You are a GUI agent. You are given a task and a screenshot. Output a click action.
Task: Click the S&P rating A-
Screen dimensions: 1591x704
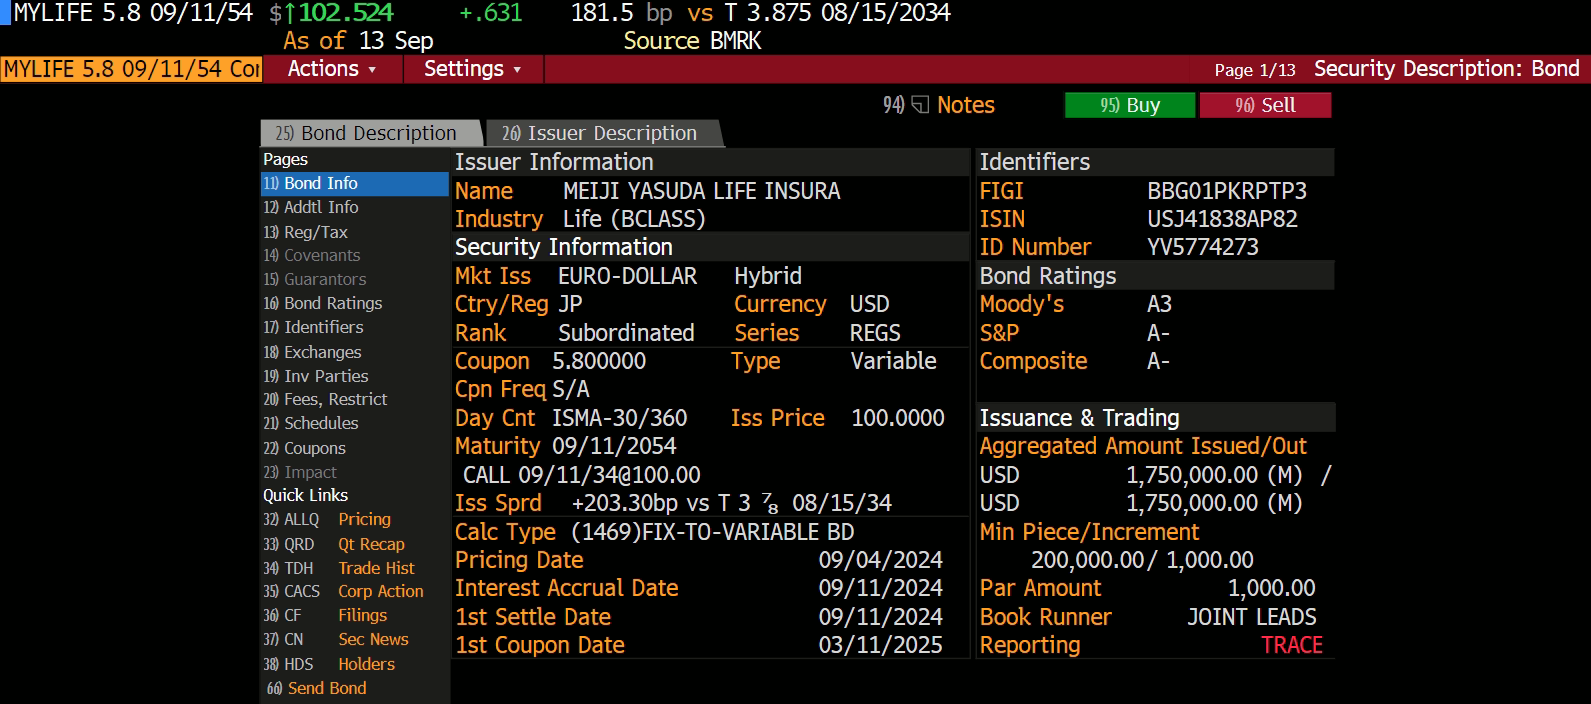(1158, 333)
